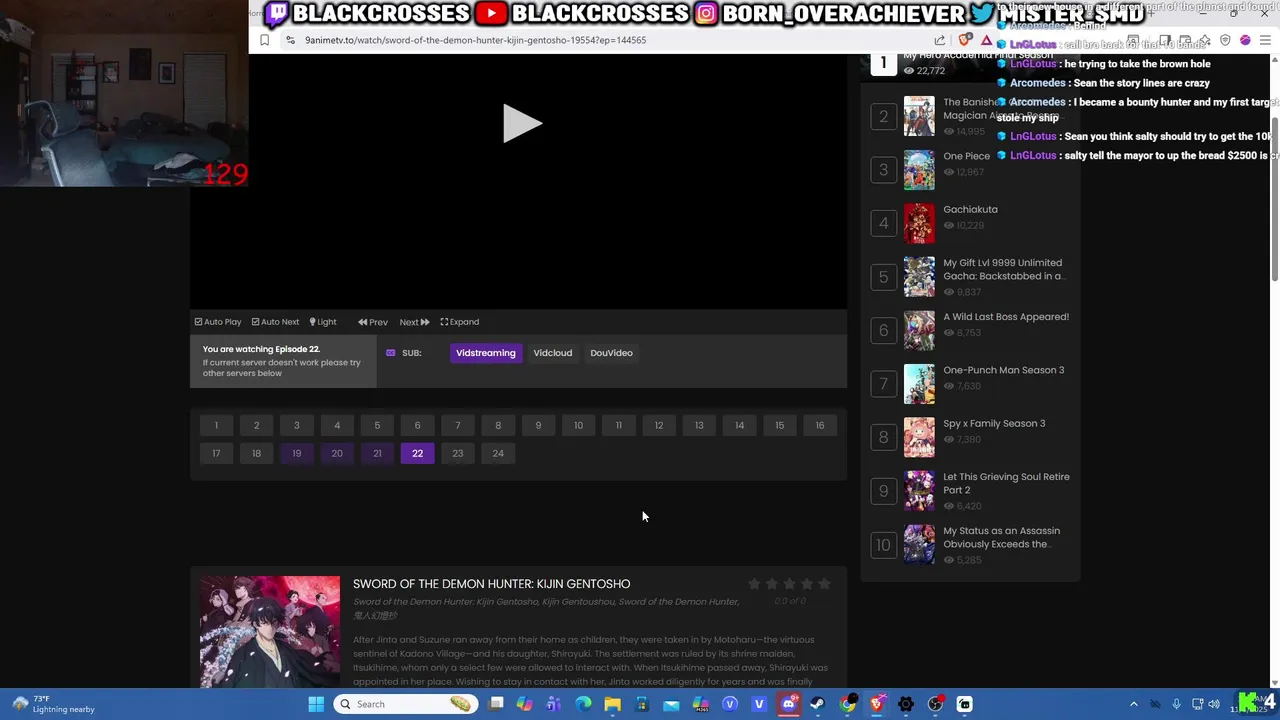Click the Gachiakuta thumbnail image
Screen dimensions: 1280x720
click(x=919, y=223)
